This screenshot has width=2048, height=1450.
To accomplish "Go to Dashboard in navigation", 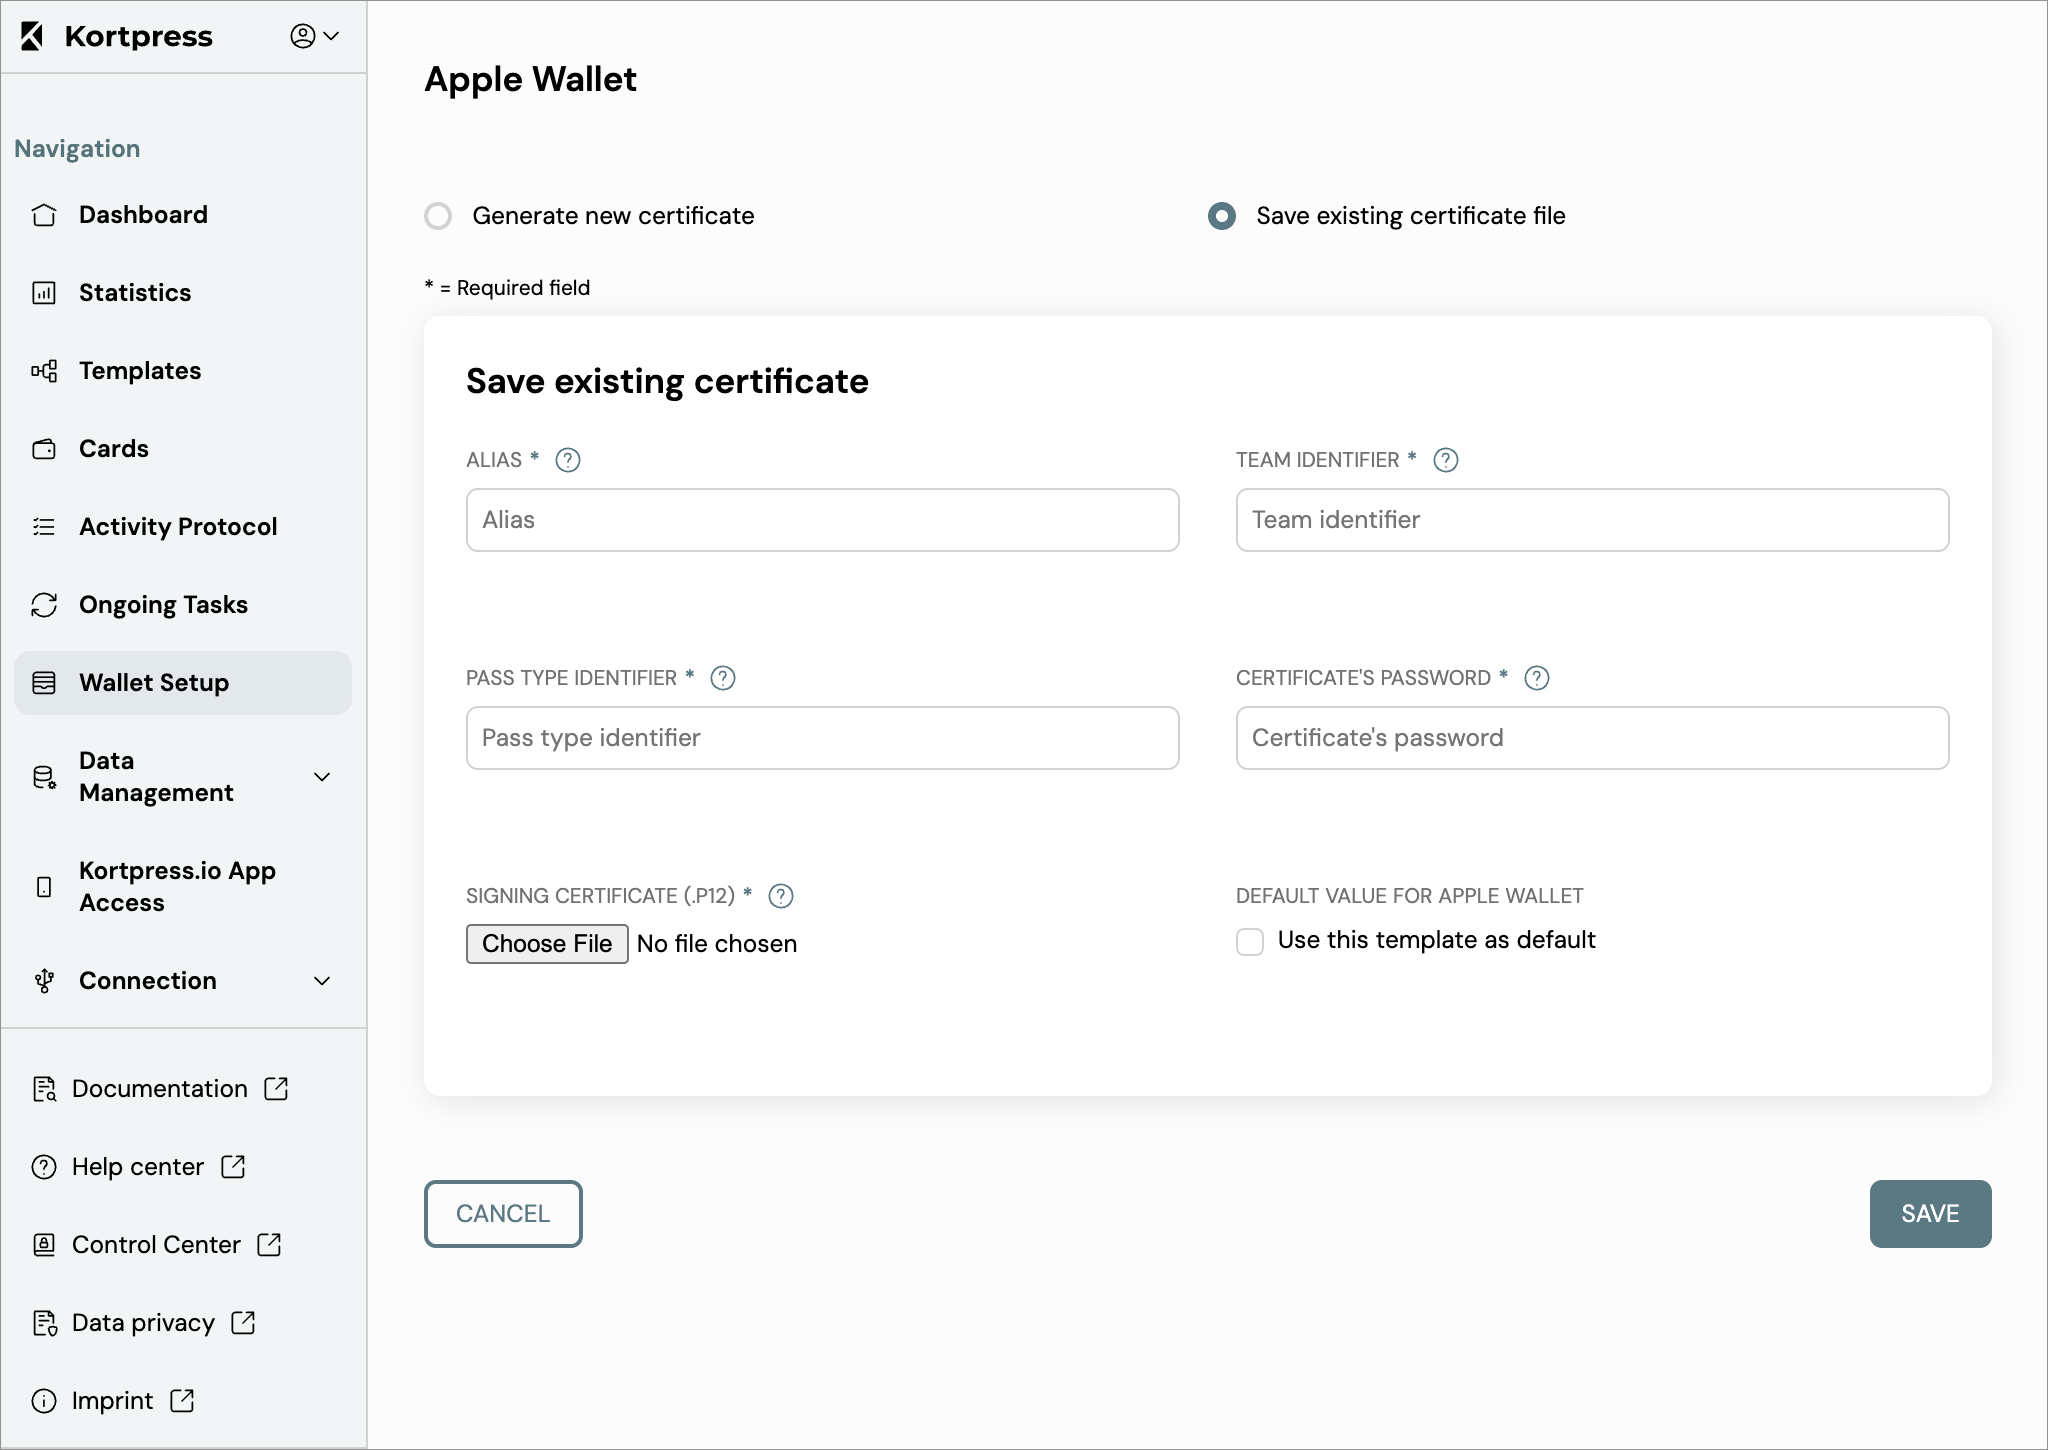I will pyautogui.click(x=183, y=215).
